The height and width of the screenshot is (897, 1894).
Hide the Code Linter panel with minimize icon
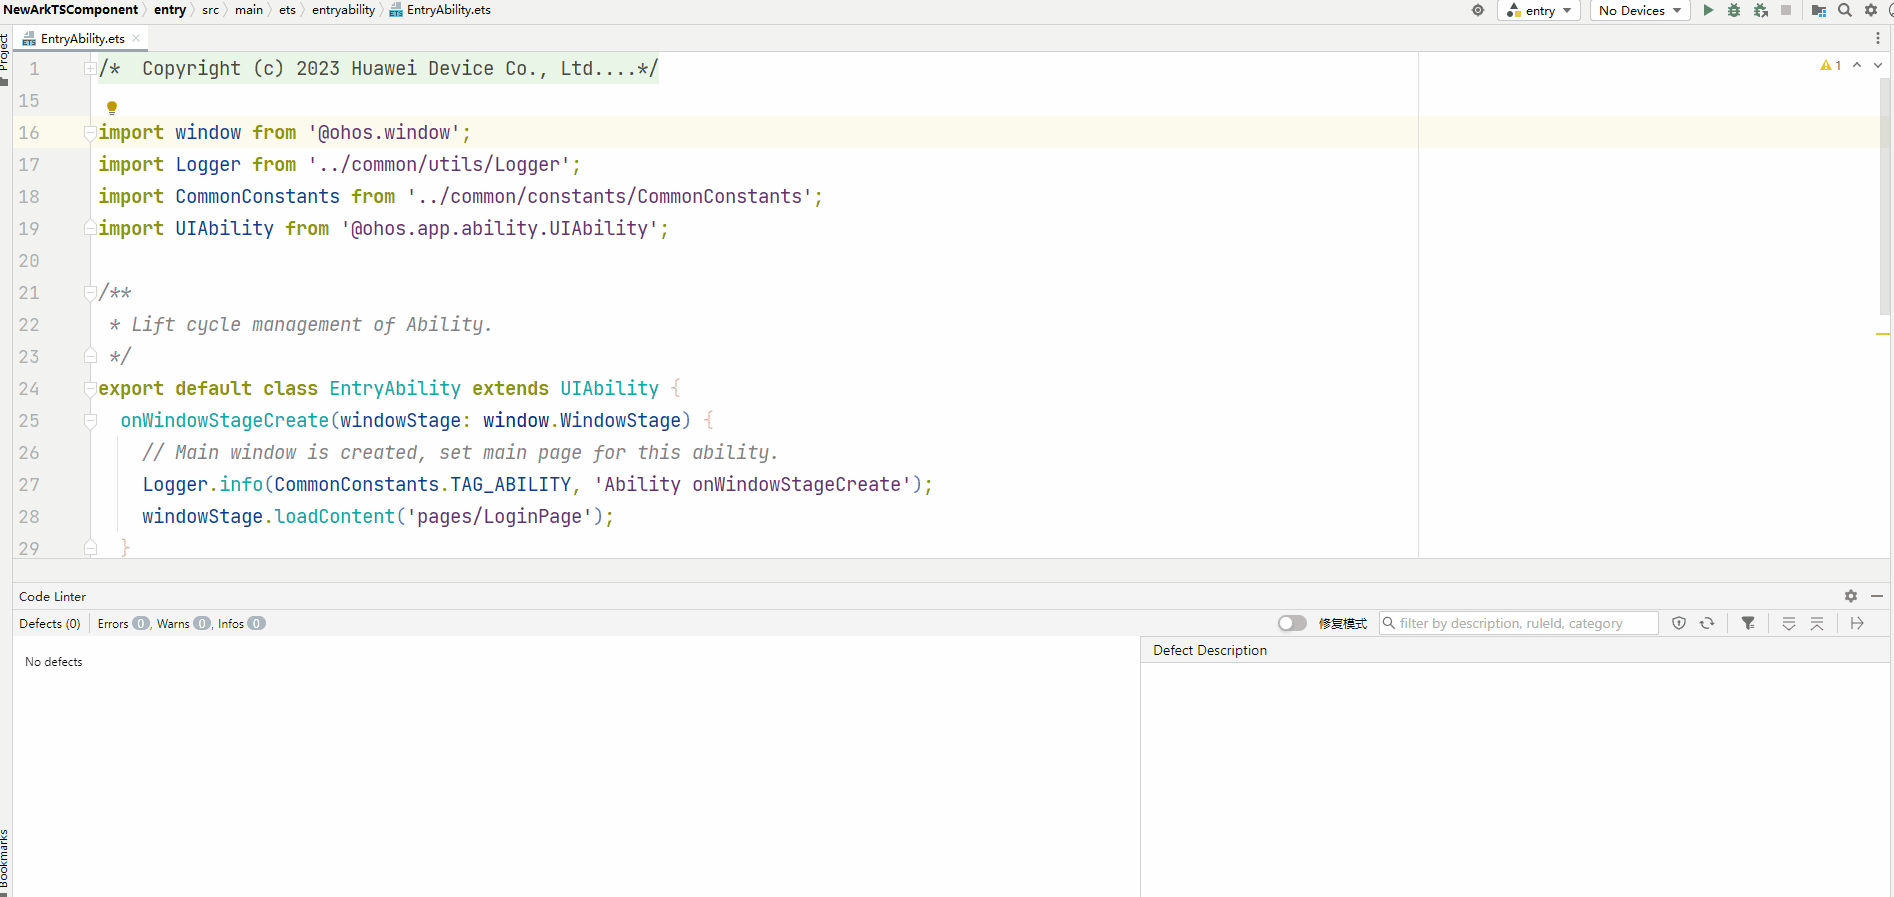tap(1877, 596)
